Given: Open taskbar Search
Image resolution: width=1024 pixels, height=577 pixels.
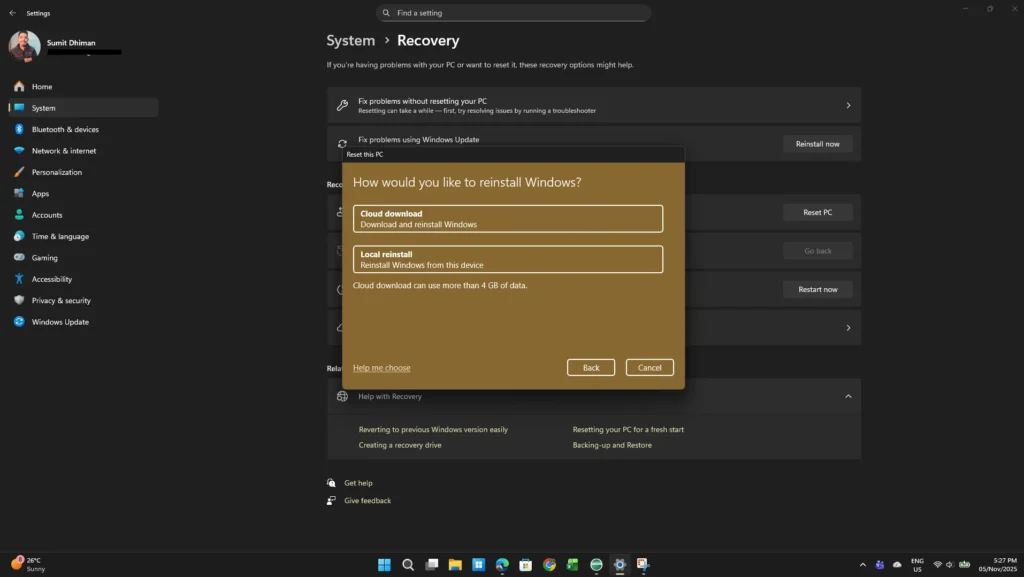Looking at the screenshot, I should tap(408, 565).
